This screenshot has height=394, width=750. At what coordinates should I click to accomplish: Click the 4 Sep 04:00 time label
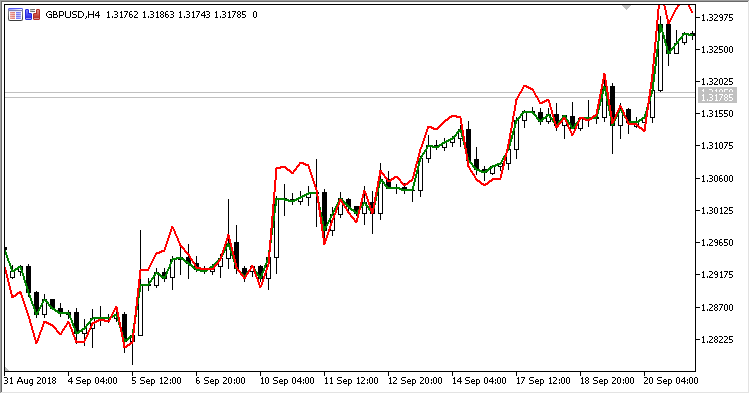[x=93, y=381]
